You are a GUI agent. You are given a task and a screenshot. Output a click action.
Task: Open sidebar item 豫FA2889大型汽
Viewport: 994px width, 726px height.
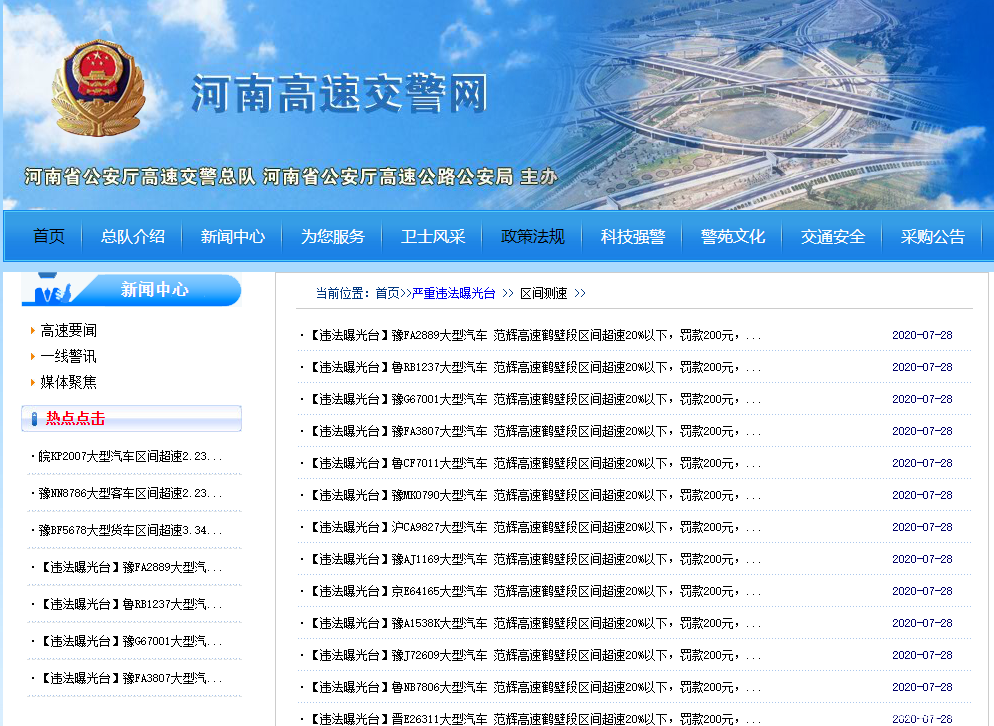(130, 567)
